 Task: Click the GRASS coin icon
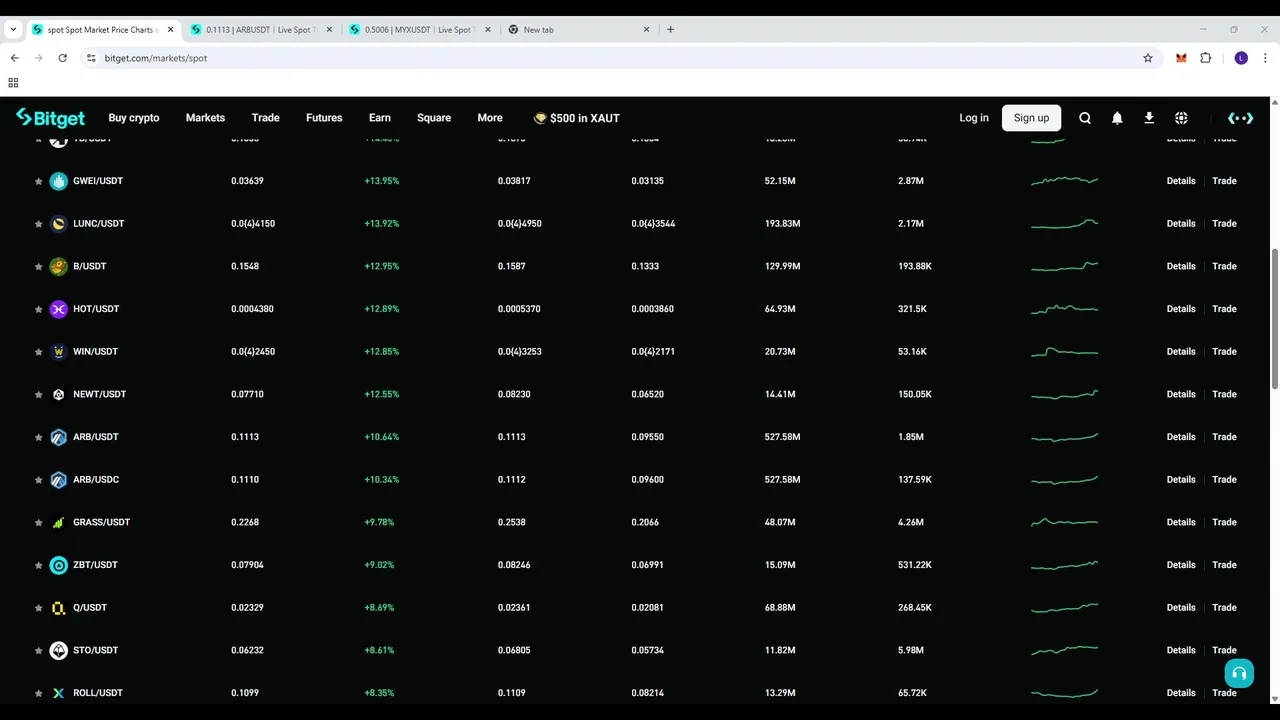pyautogui.click(x=58, y=522)
